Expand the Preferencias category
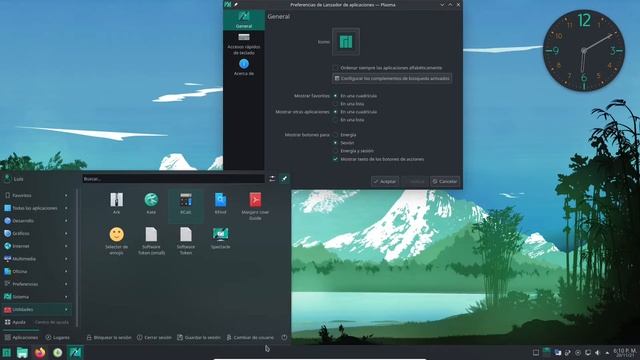Screen dimensions: 640x360 (x=36, y=284)
